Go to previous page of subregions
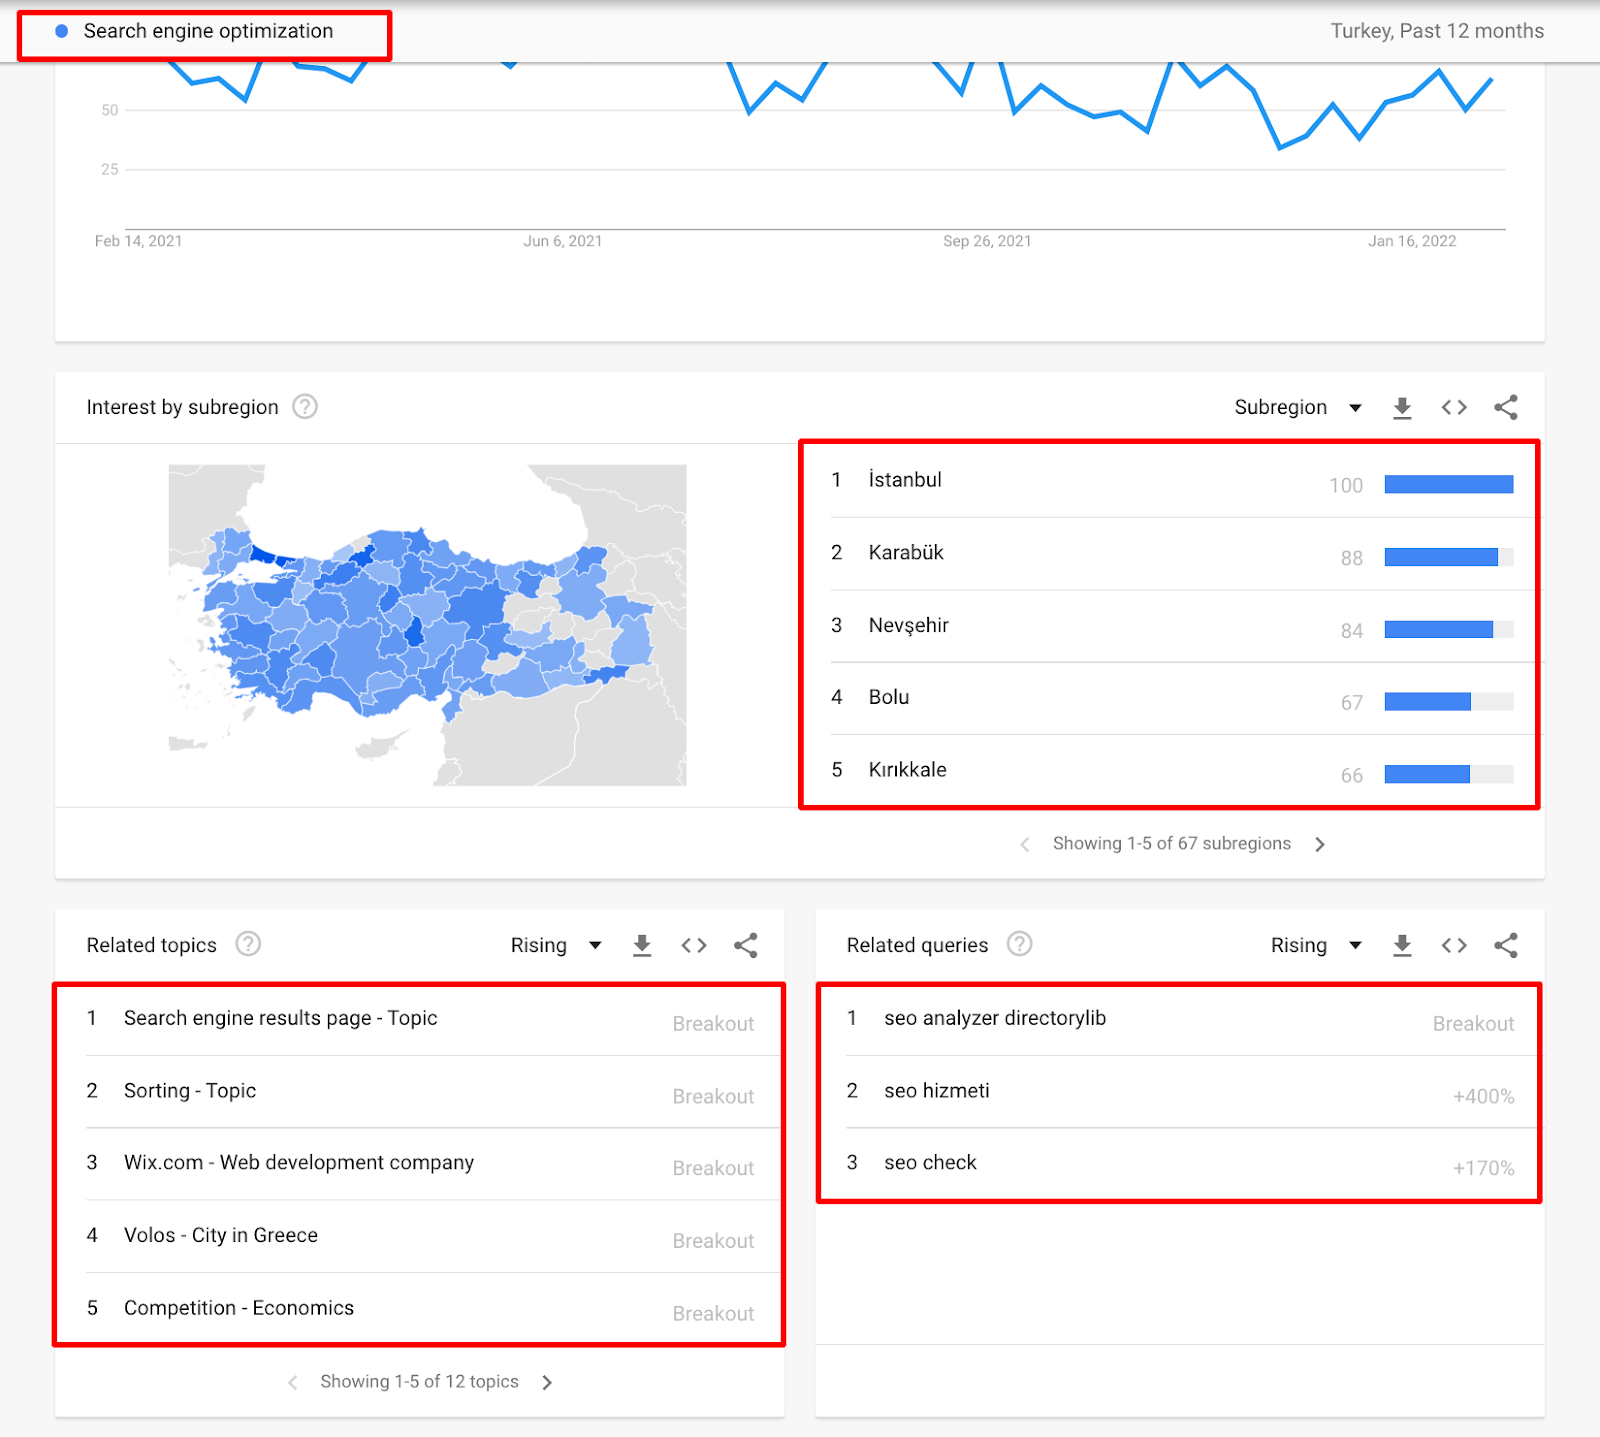The image size is (1600, 1437). [x=1025, y=844]
